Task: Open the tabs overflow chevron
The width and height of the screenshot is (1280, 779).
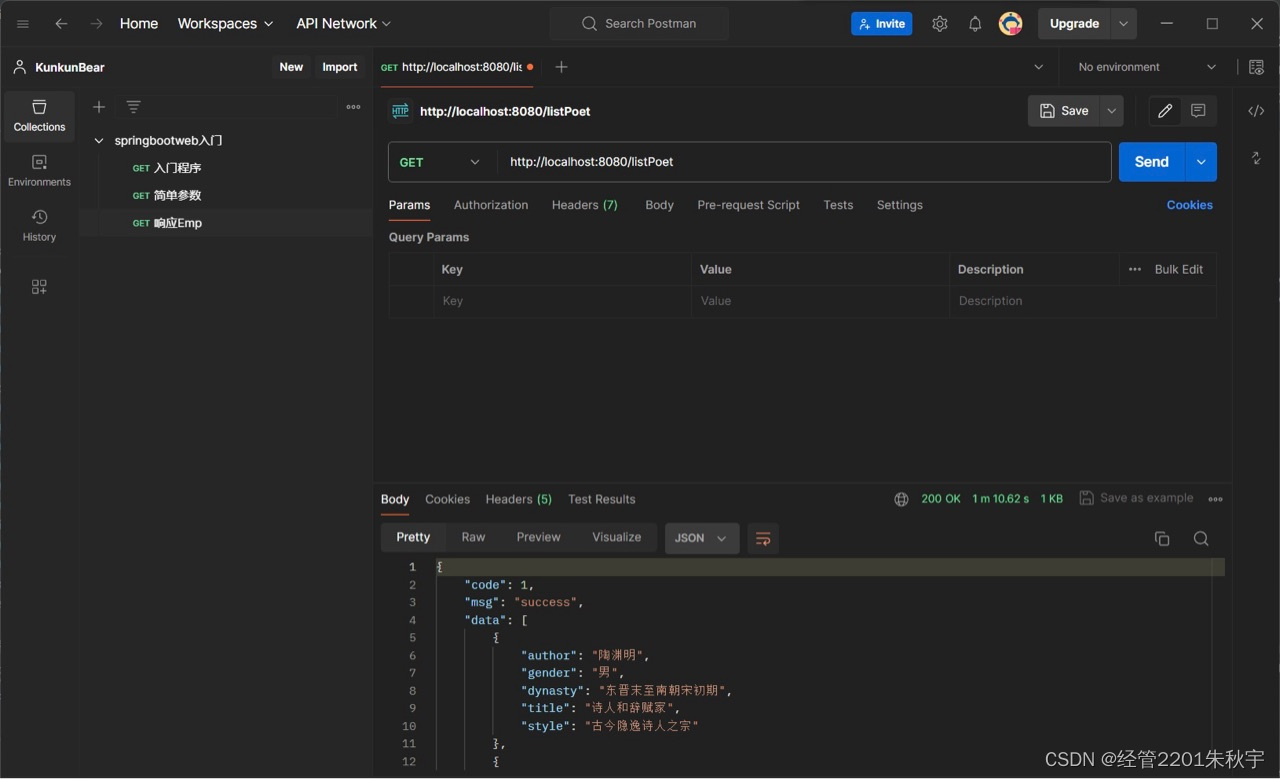Action: (1038, 67)
